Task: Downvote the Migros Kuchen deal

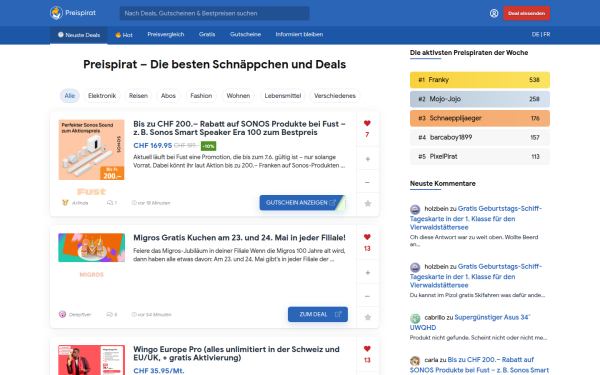Action: coord(368,296)
